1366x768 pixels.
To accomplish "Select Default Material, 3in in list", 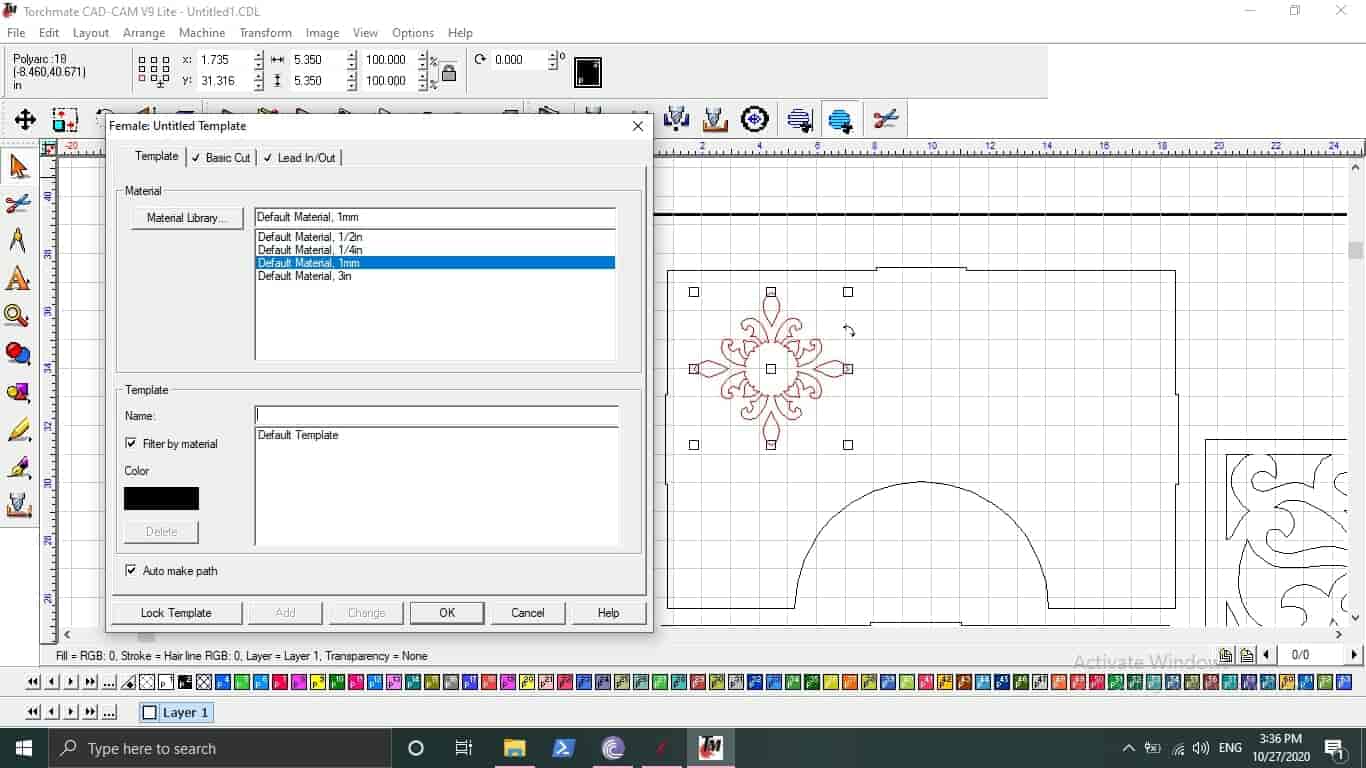I will click(x=435, y=276).
